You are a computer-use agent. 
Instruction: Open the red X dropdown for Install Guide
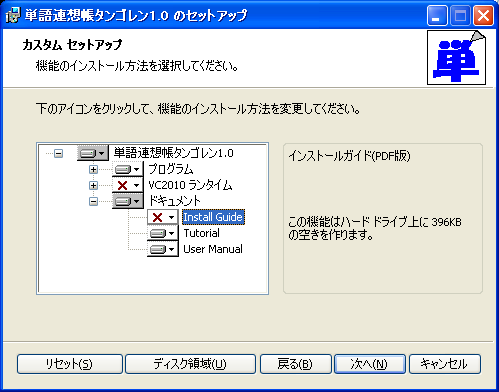(163, 217)
